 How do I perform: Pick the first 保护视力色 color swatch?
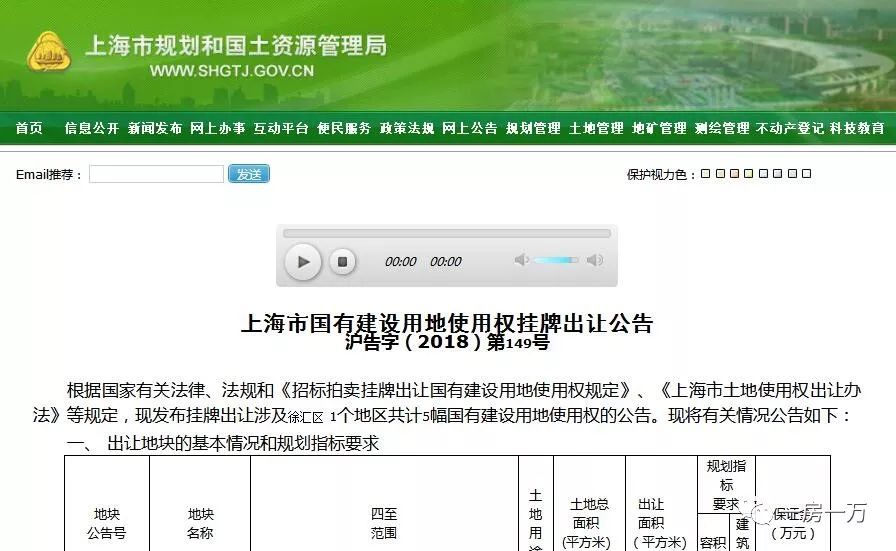coord(705,173)
